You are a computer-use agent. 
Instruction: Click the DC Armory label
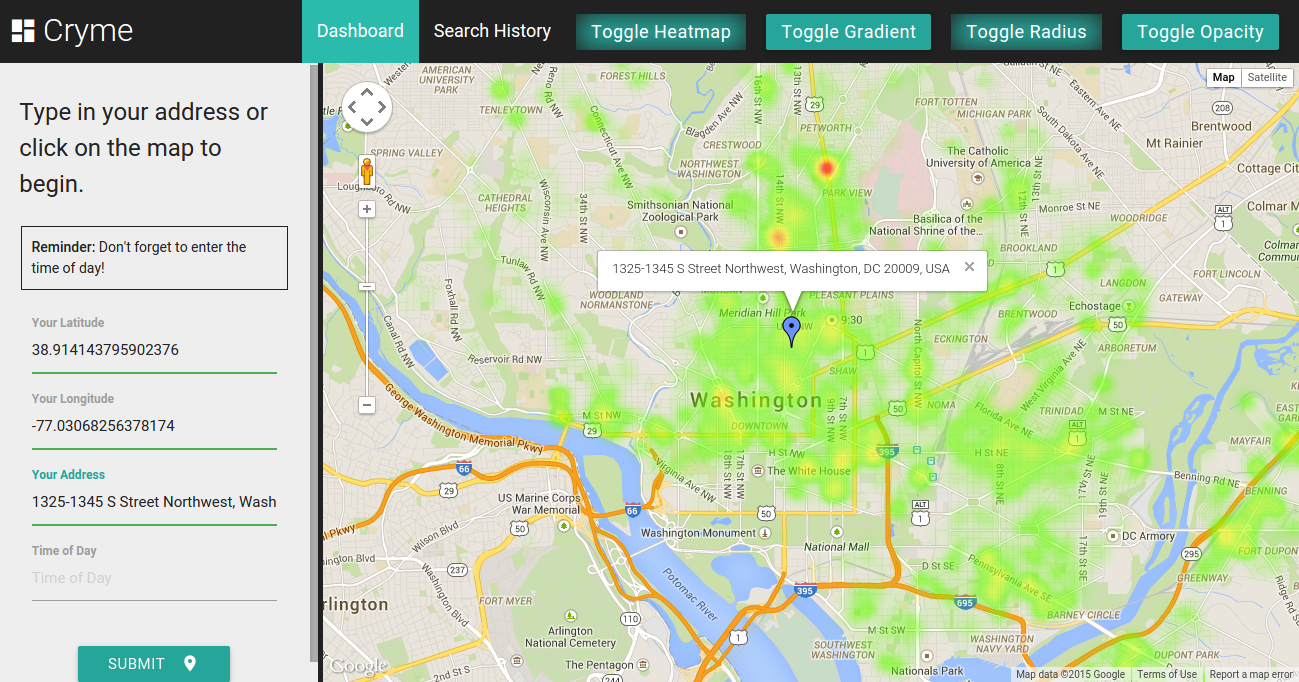coord(1149,536)
